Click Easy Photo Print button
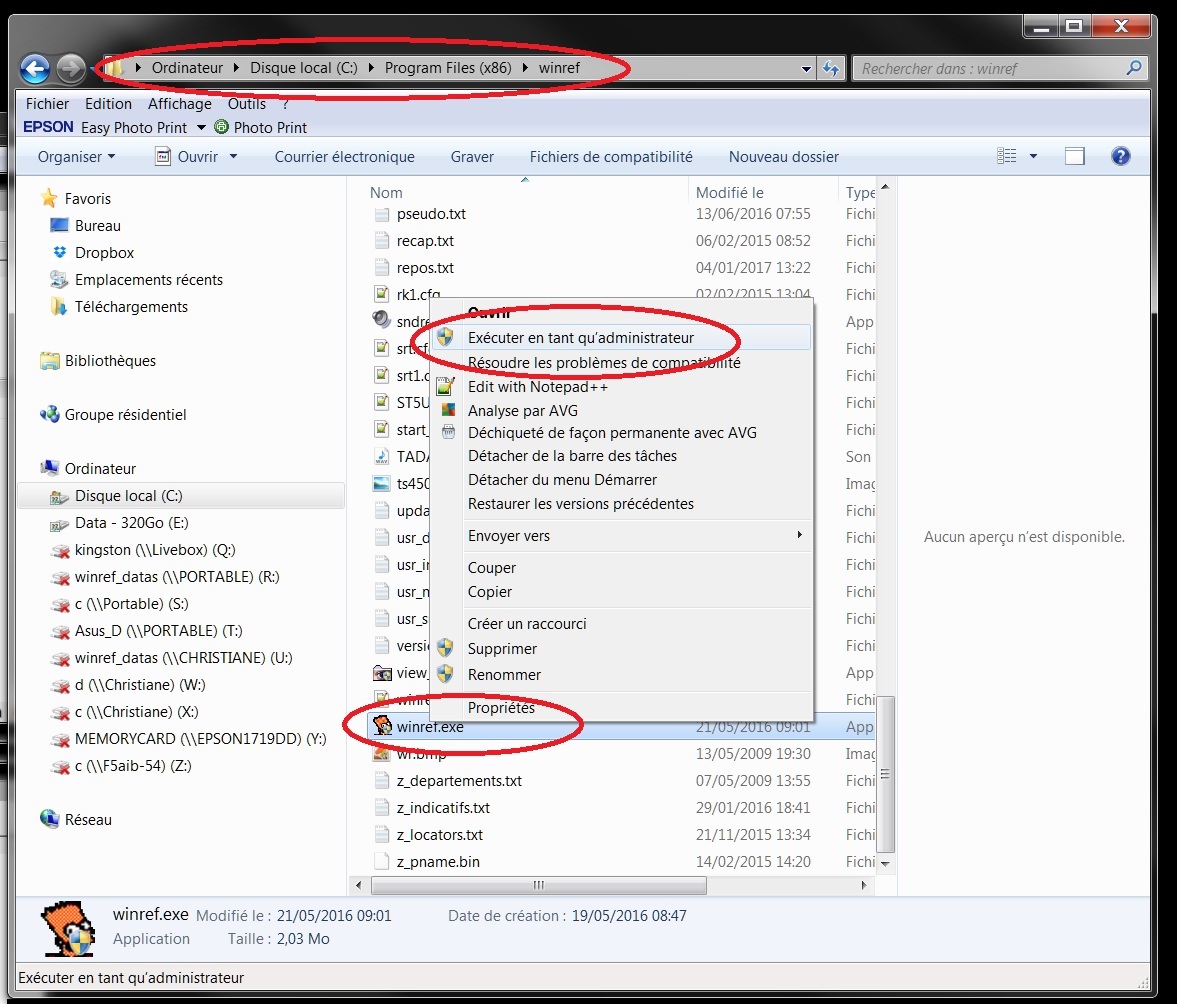 coord(134,128)
